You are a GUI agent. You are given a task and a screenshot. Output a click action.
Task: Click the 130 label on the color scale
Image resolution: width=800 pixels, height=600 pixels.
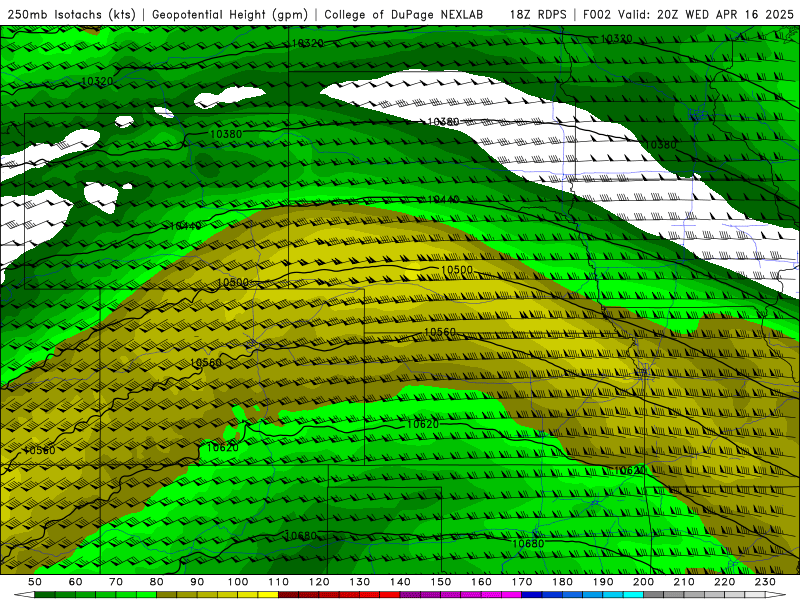(x=360, y=582)
